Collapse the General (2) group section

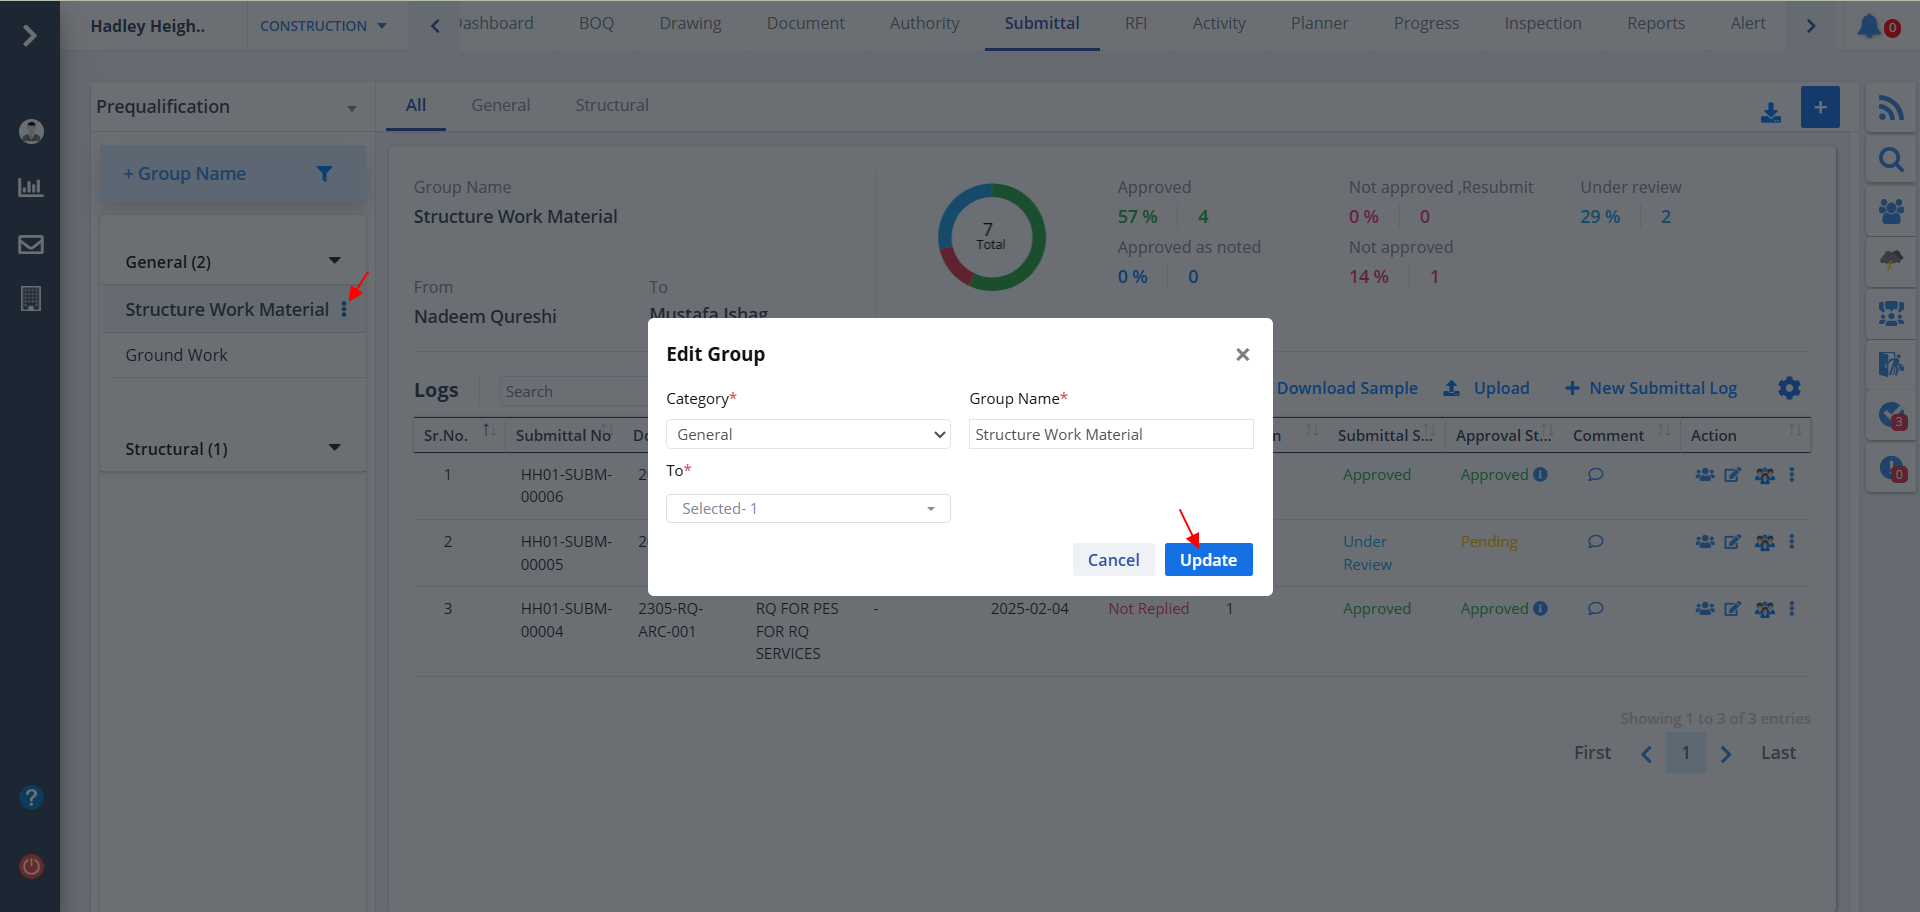(x=334, y=261)
